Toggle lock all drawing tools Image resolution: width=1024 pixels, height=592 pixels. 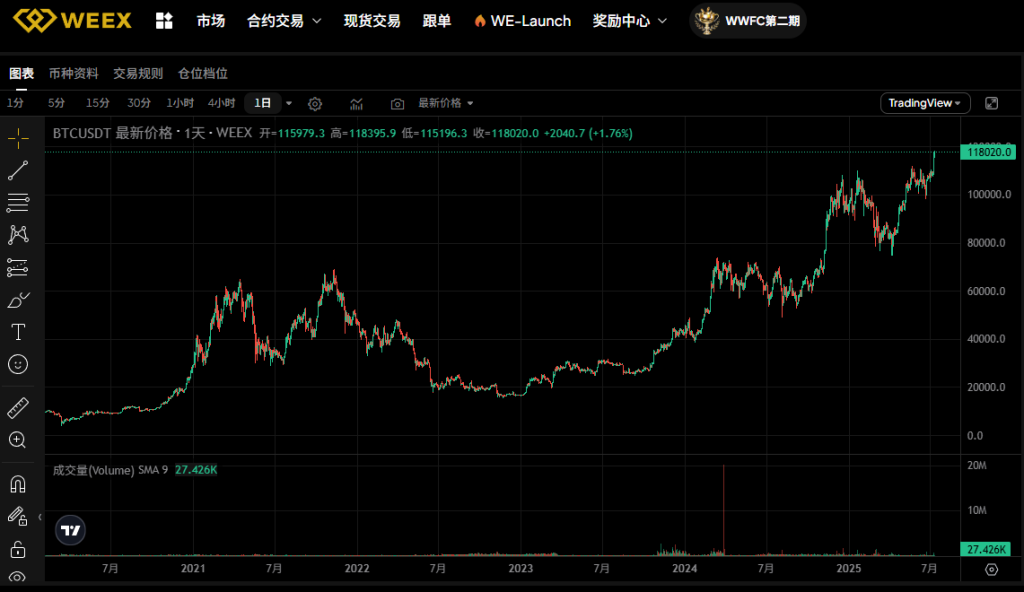point(18,548)
